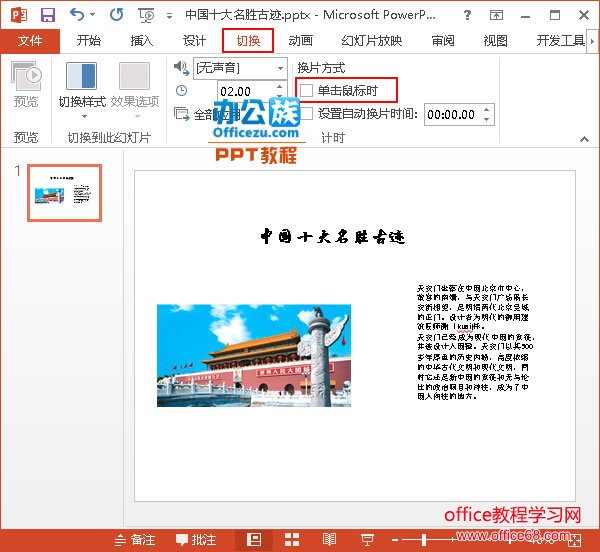Click the Redo/Repeat icon in title bar
Screen dimensions: 600x552
tap(116, 16)
